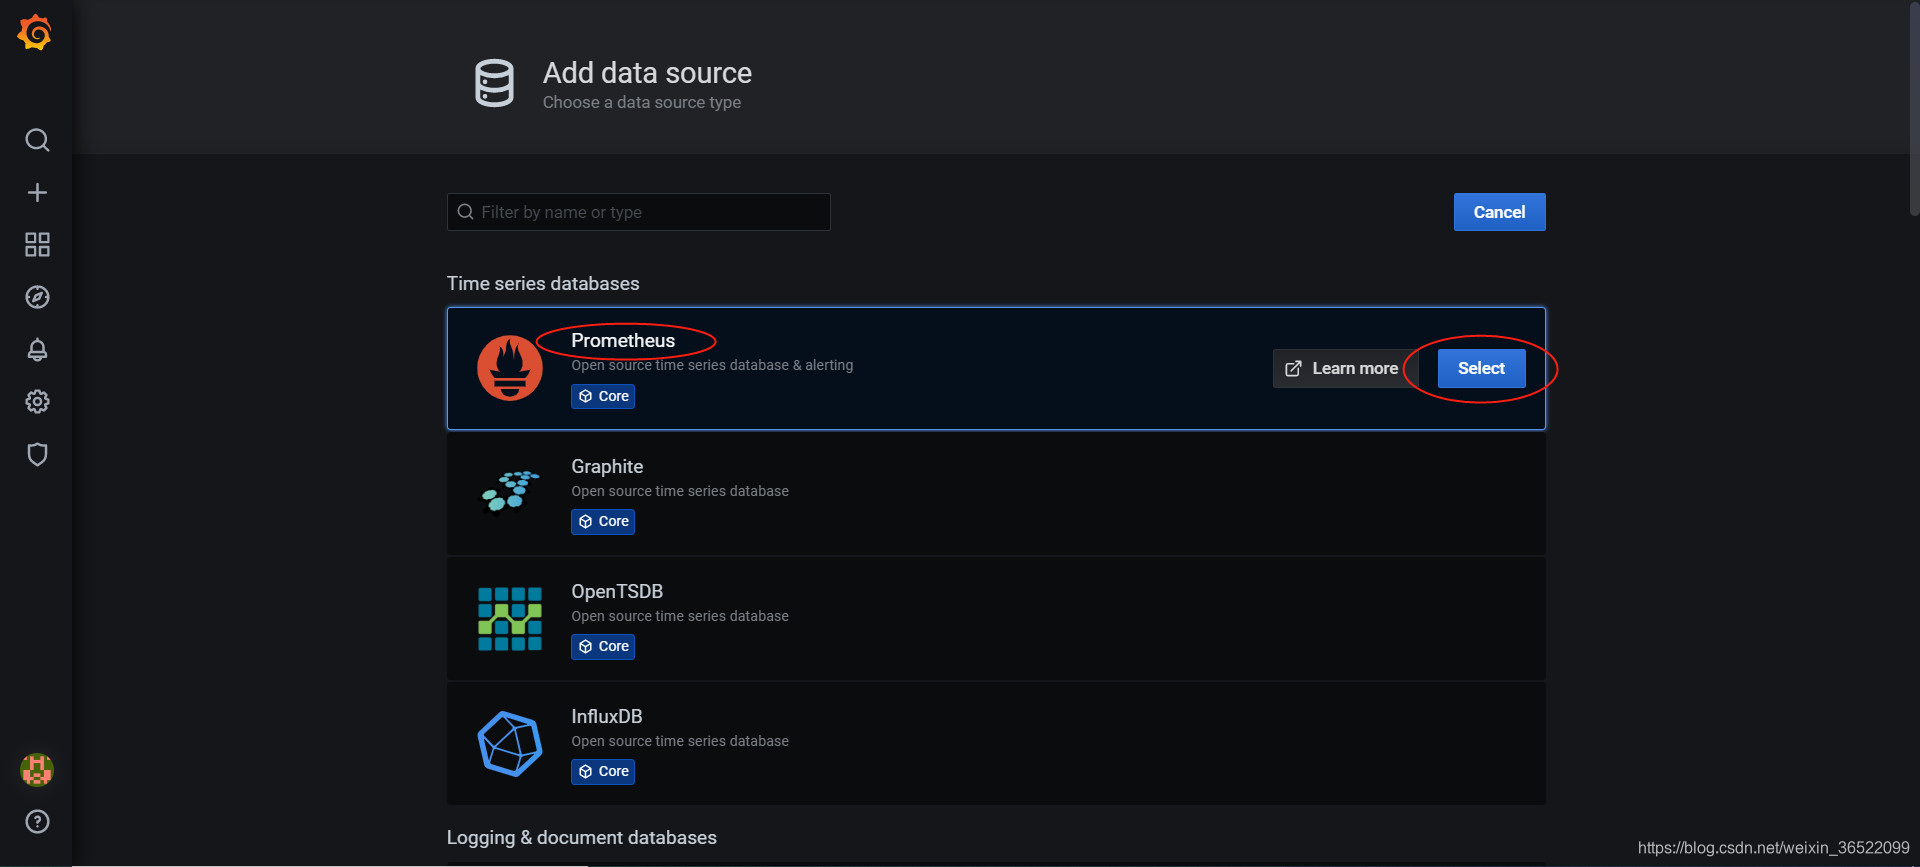Viewport: 1920px width, 867px height.
Task: Open the Server Admin shield icon
Action: click(37, 454)
